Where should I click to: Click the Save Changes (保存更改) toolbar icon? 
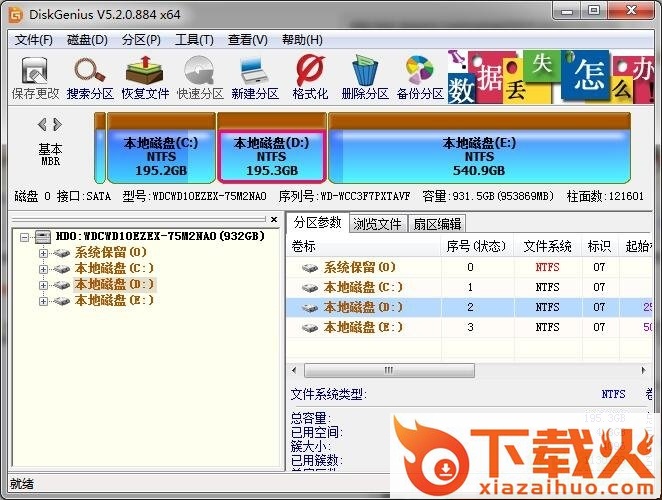click(35, 78)
